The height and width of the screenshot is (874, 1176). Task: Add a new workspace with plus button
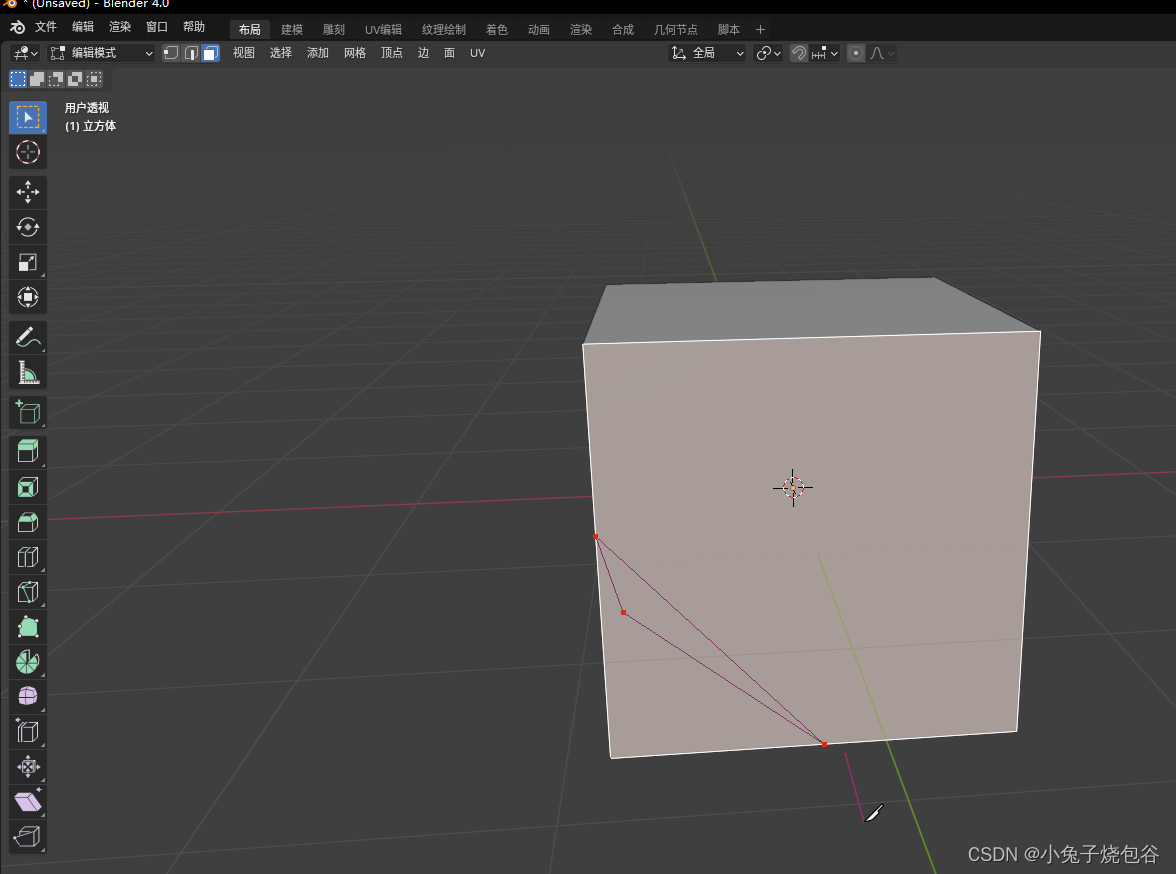[x=760, y=30]
